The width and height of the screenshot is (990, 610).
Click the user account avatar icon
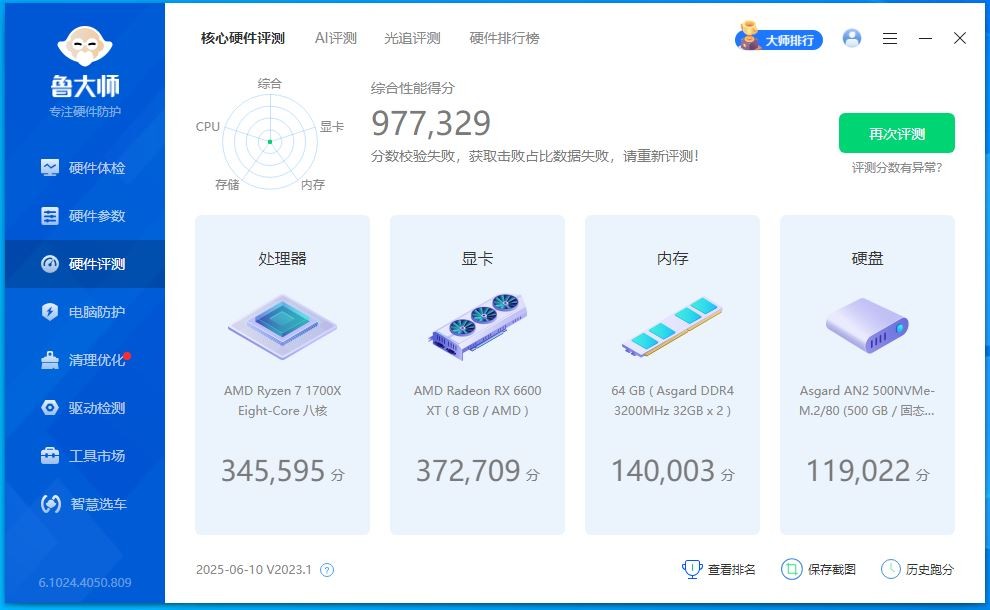tap(852, 39)
